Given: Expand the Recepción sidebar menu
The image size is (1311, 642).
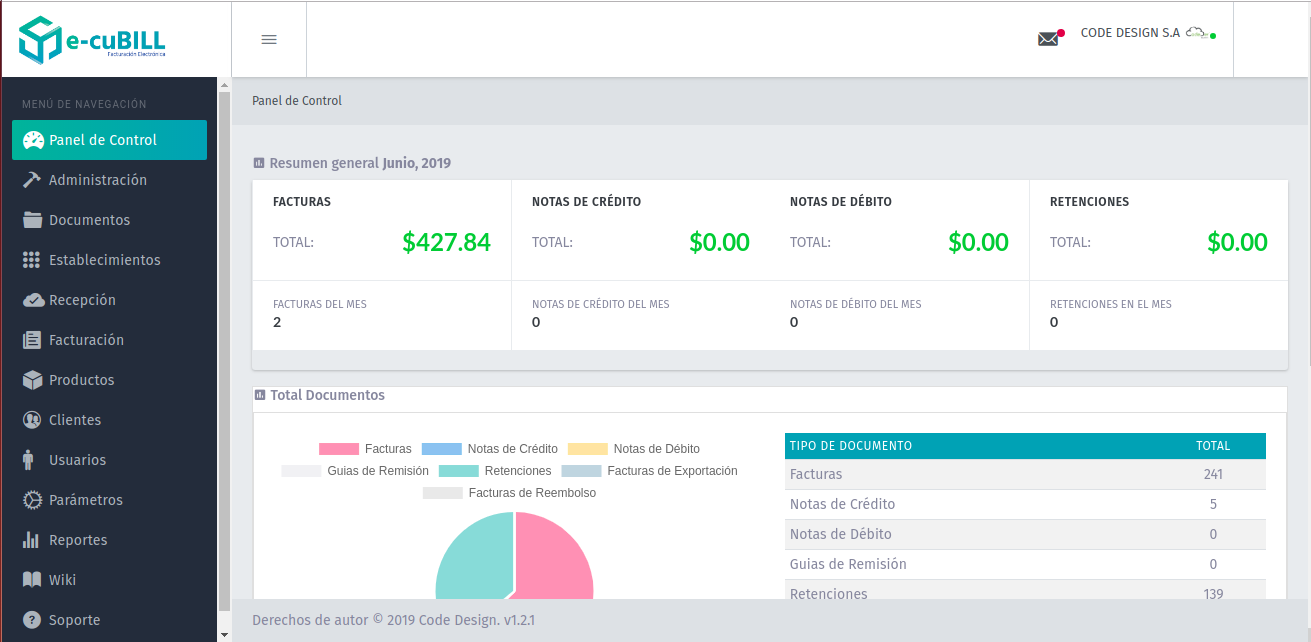Looking at the screenshot, I should [x=82, y=300].
